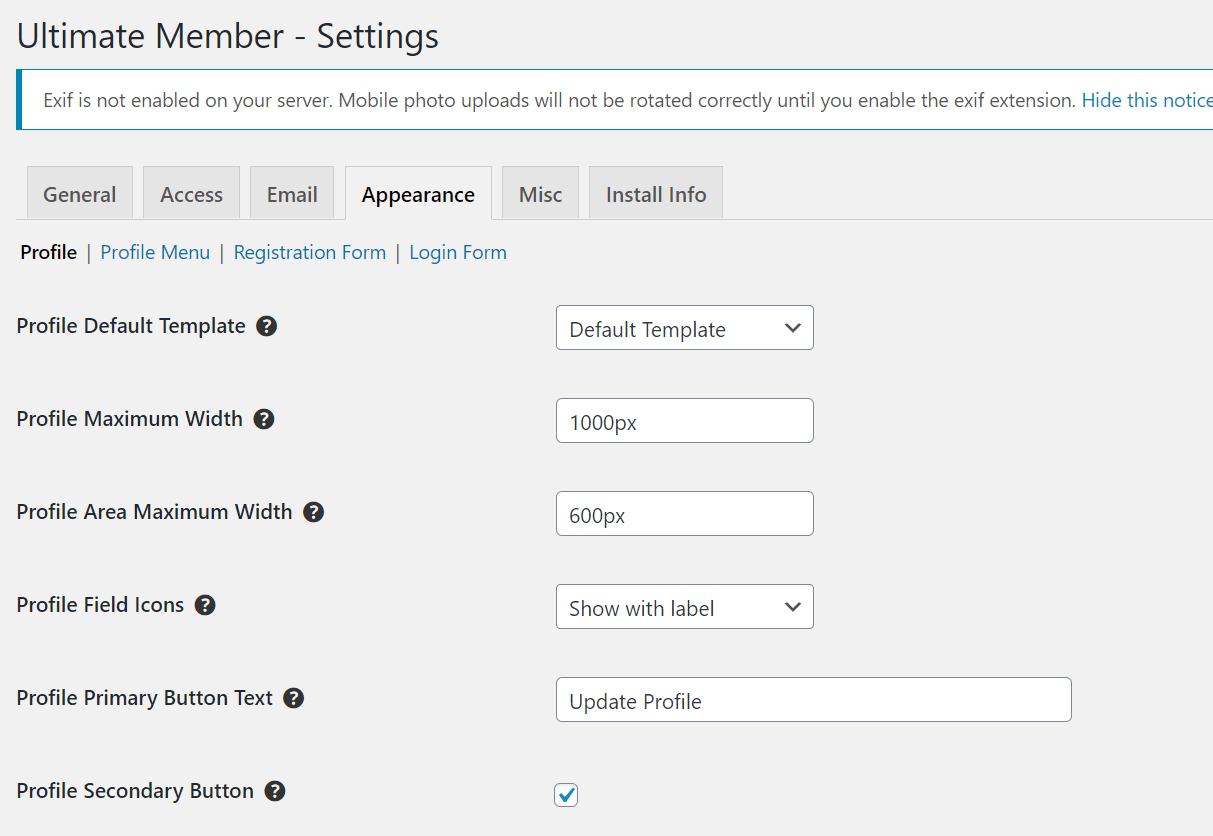Enable the Profile Secondary Button checkbox
1213x836 pixels.
[566, 795]
